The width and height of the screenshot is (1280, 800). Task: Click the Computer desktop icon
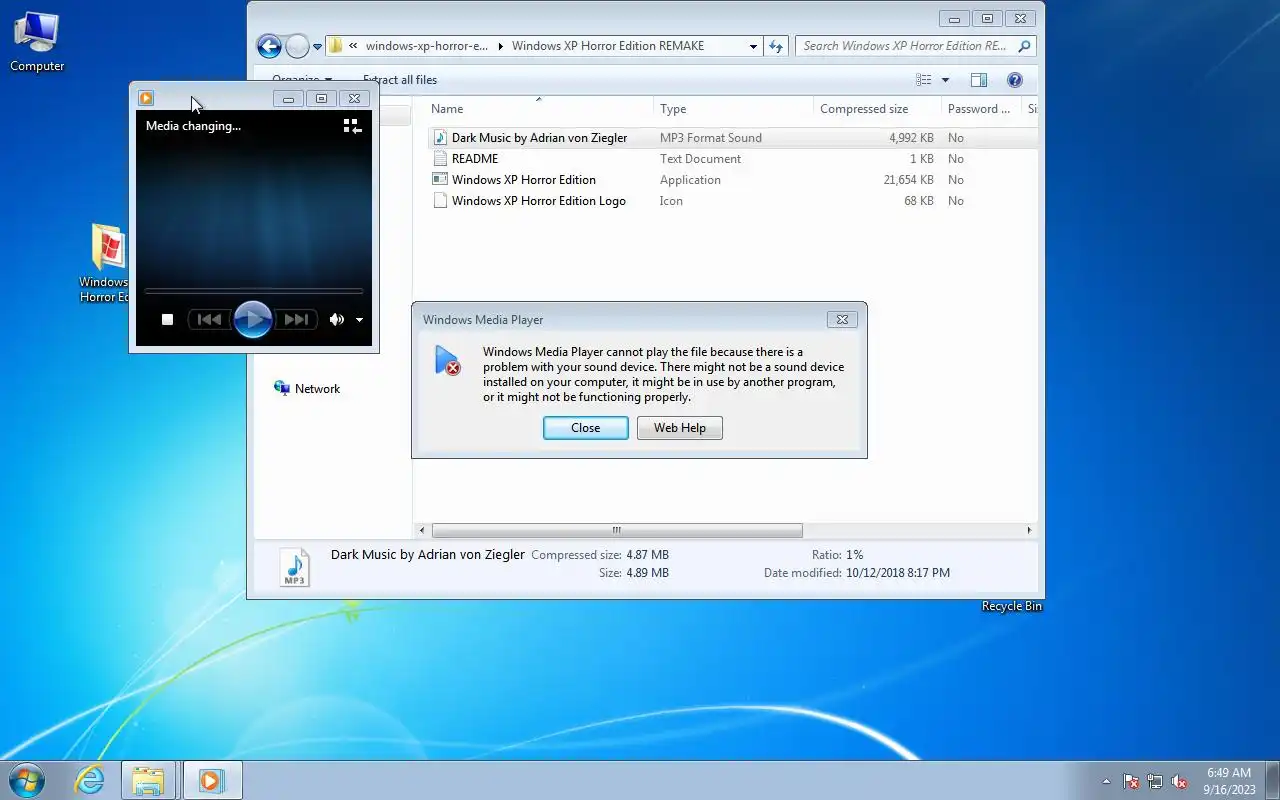point(37,41)
